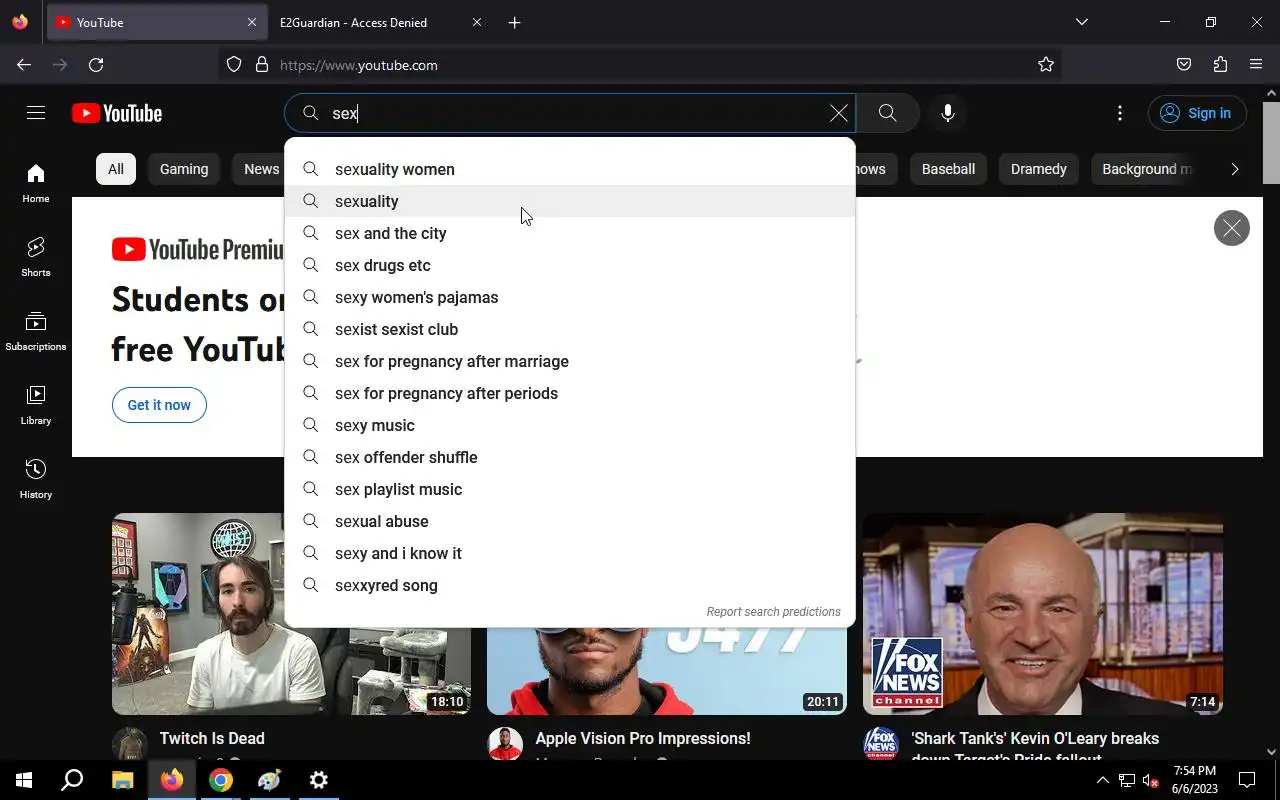
Task: Open a new browser tab
Action: [x=514, y=22]
